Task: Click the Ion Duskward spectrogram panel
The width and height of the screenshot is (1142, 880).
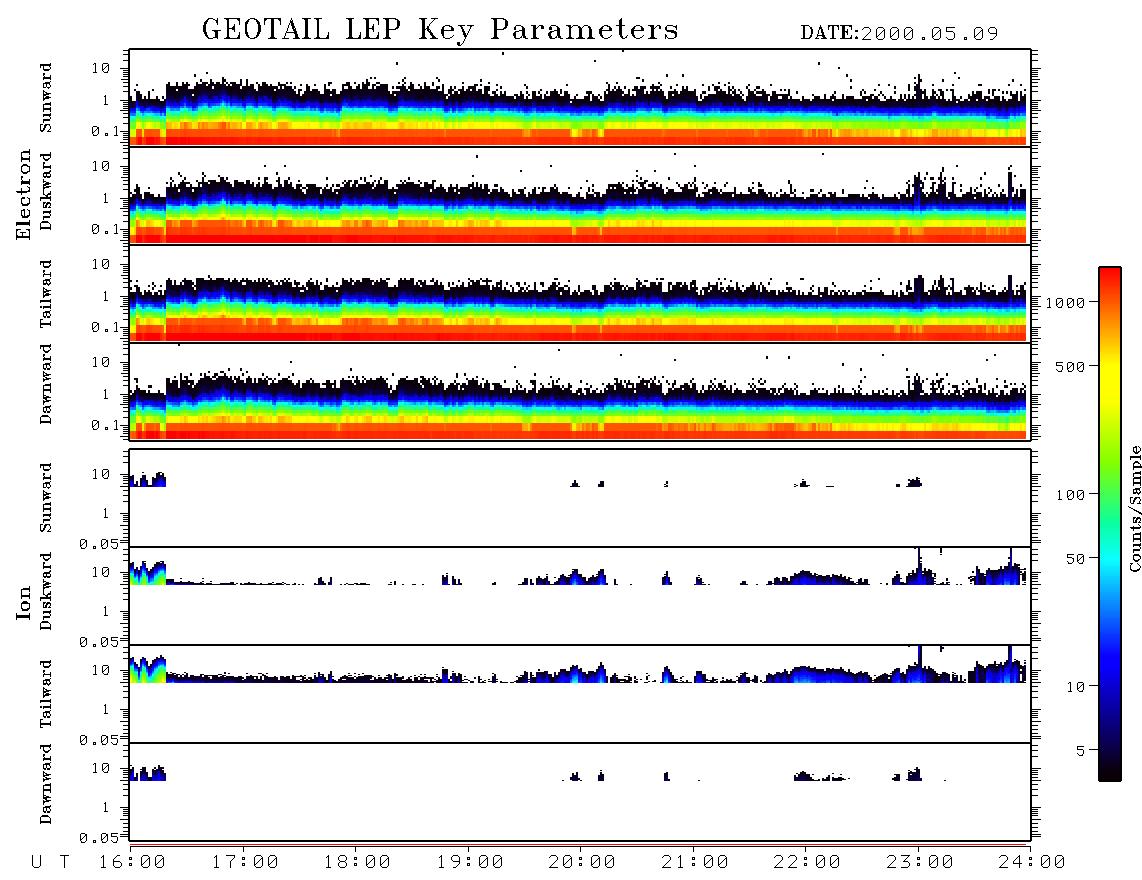Action: pyautogui.click(x=580, y=596)
